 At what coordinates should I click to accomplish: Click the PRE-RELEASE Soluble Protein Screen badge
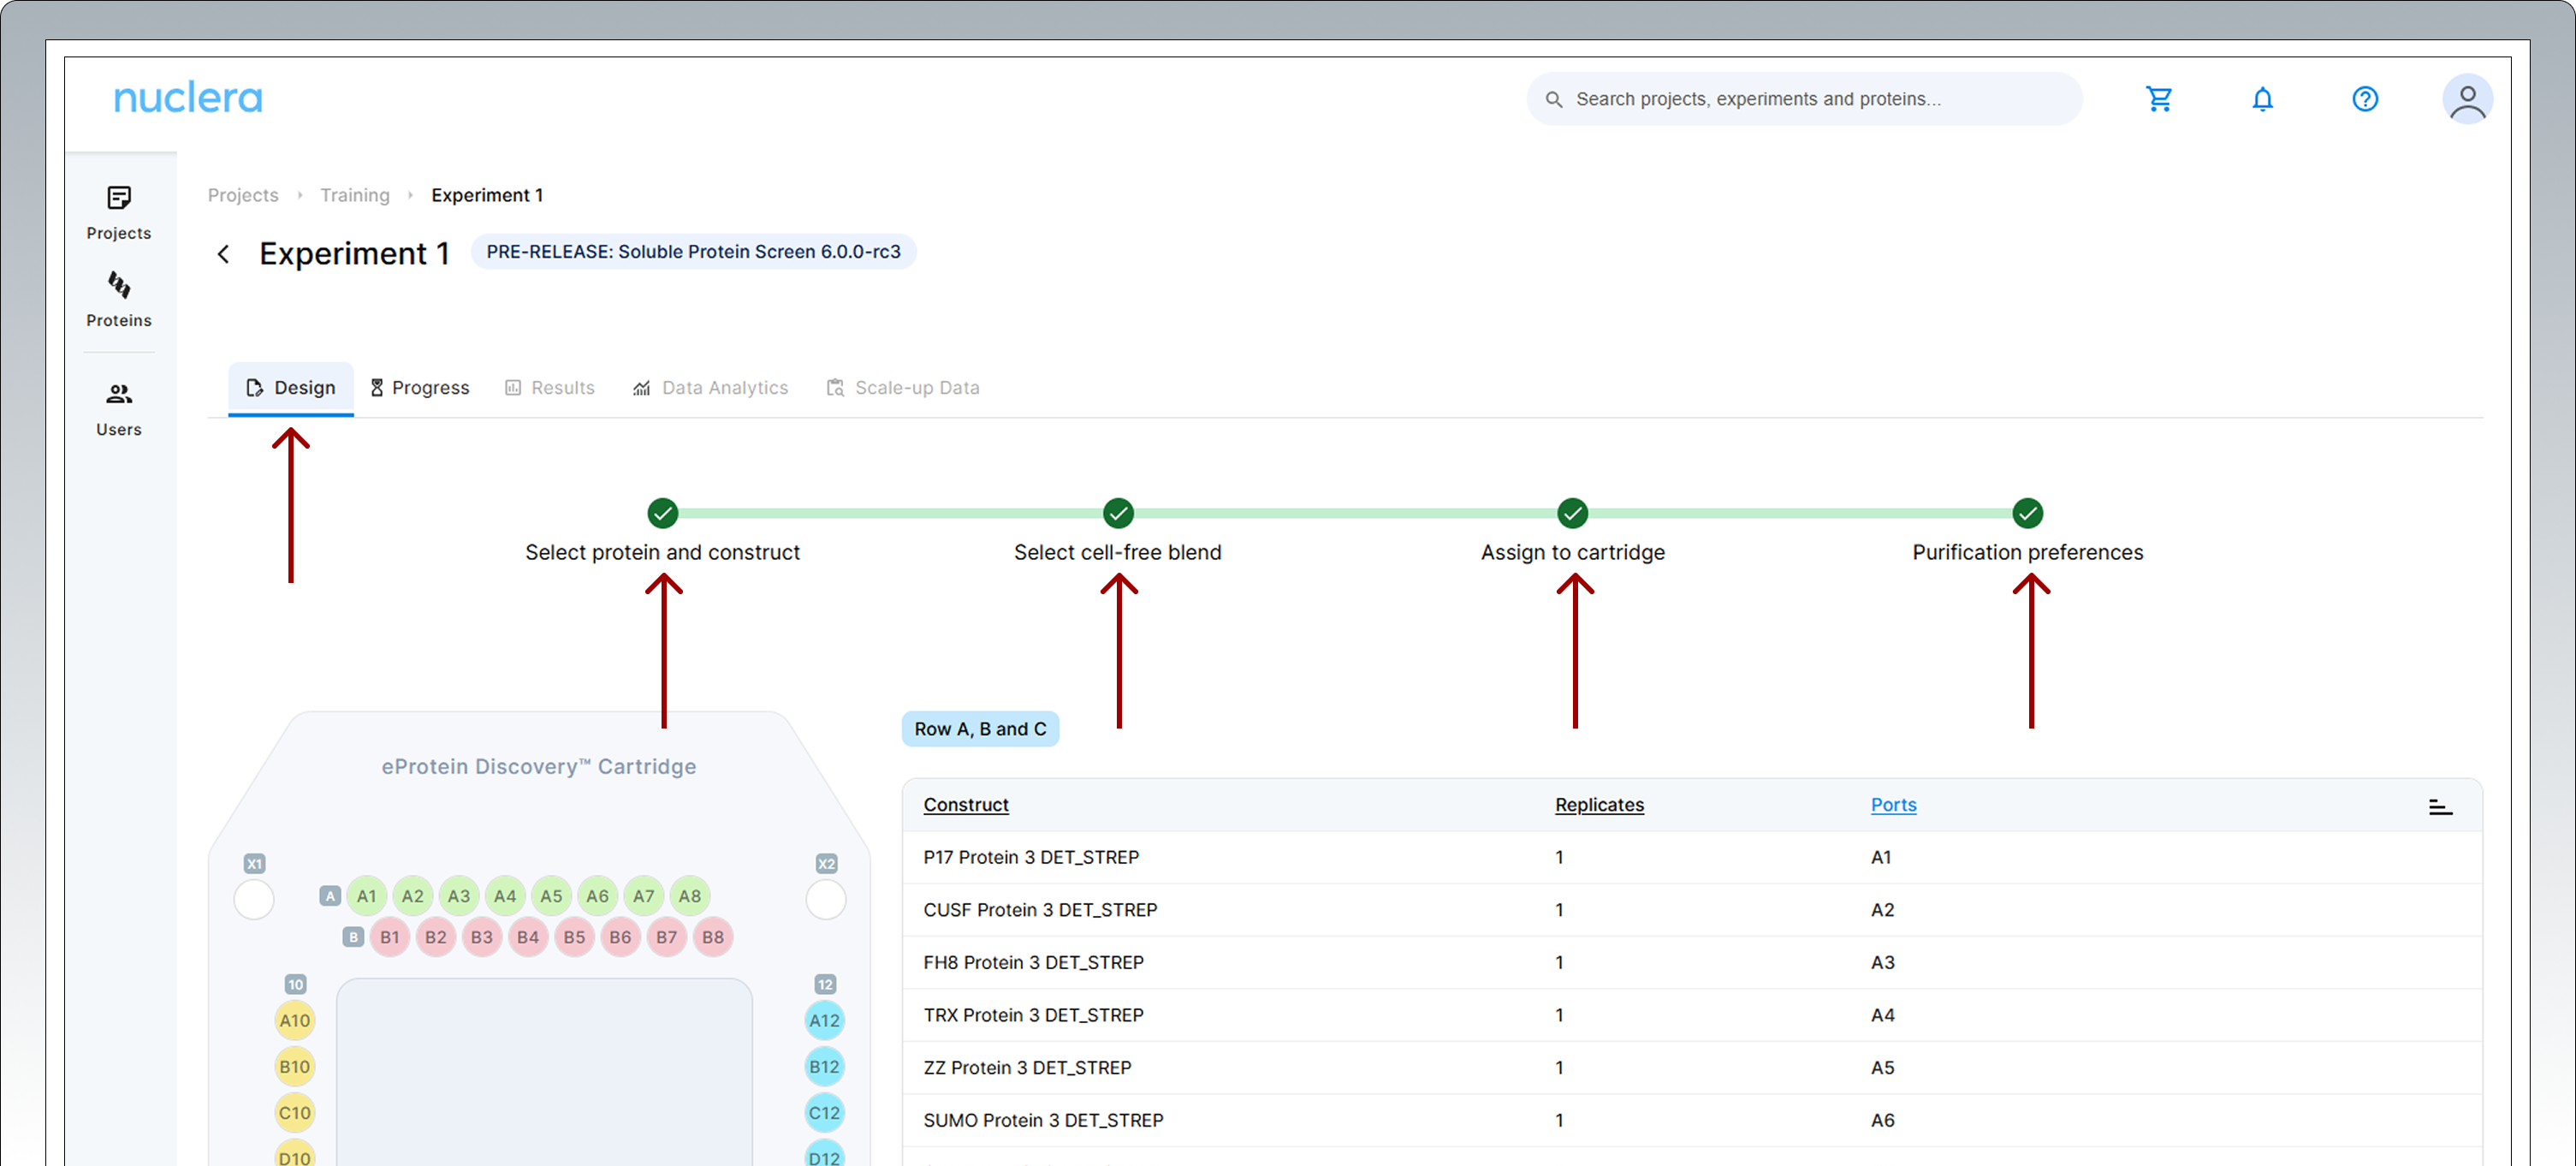693,251
